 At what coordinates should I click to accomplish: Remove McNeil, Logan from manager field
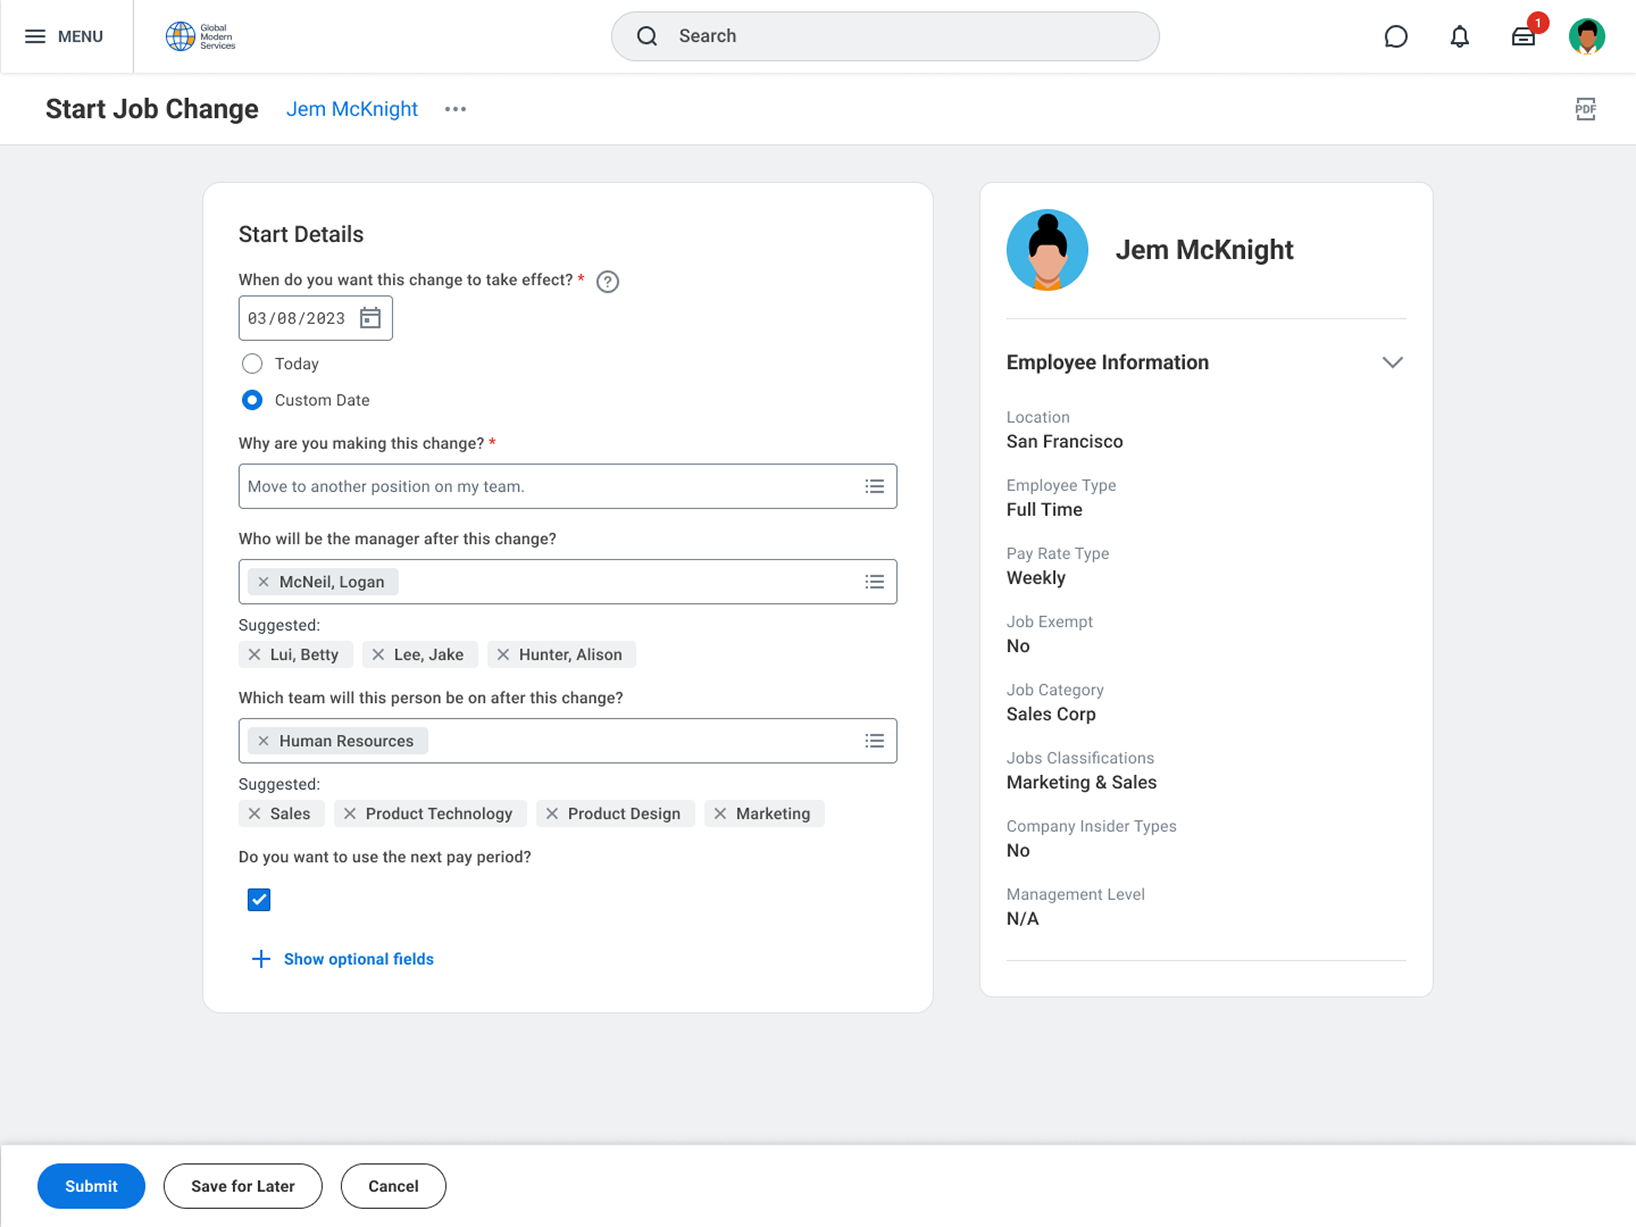coord(264,582)
